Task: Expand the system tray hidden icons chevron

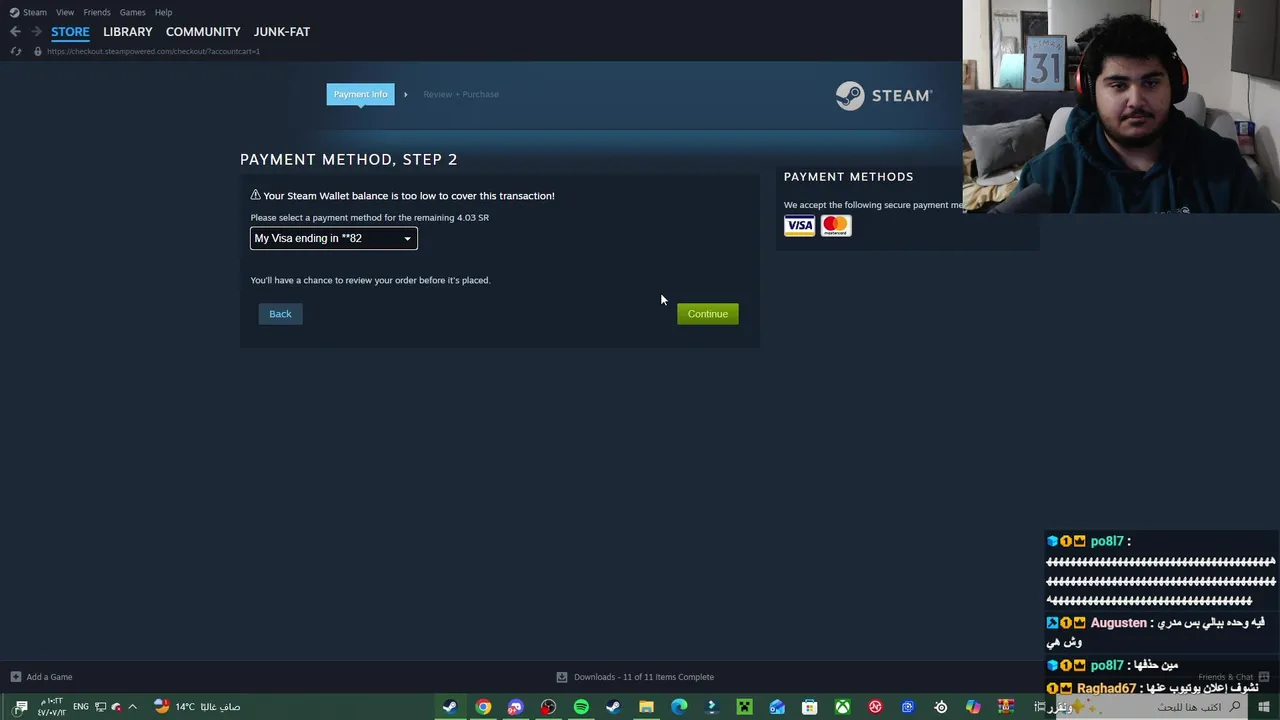Action: tap(132, 707)
